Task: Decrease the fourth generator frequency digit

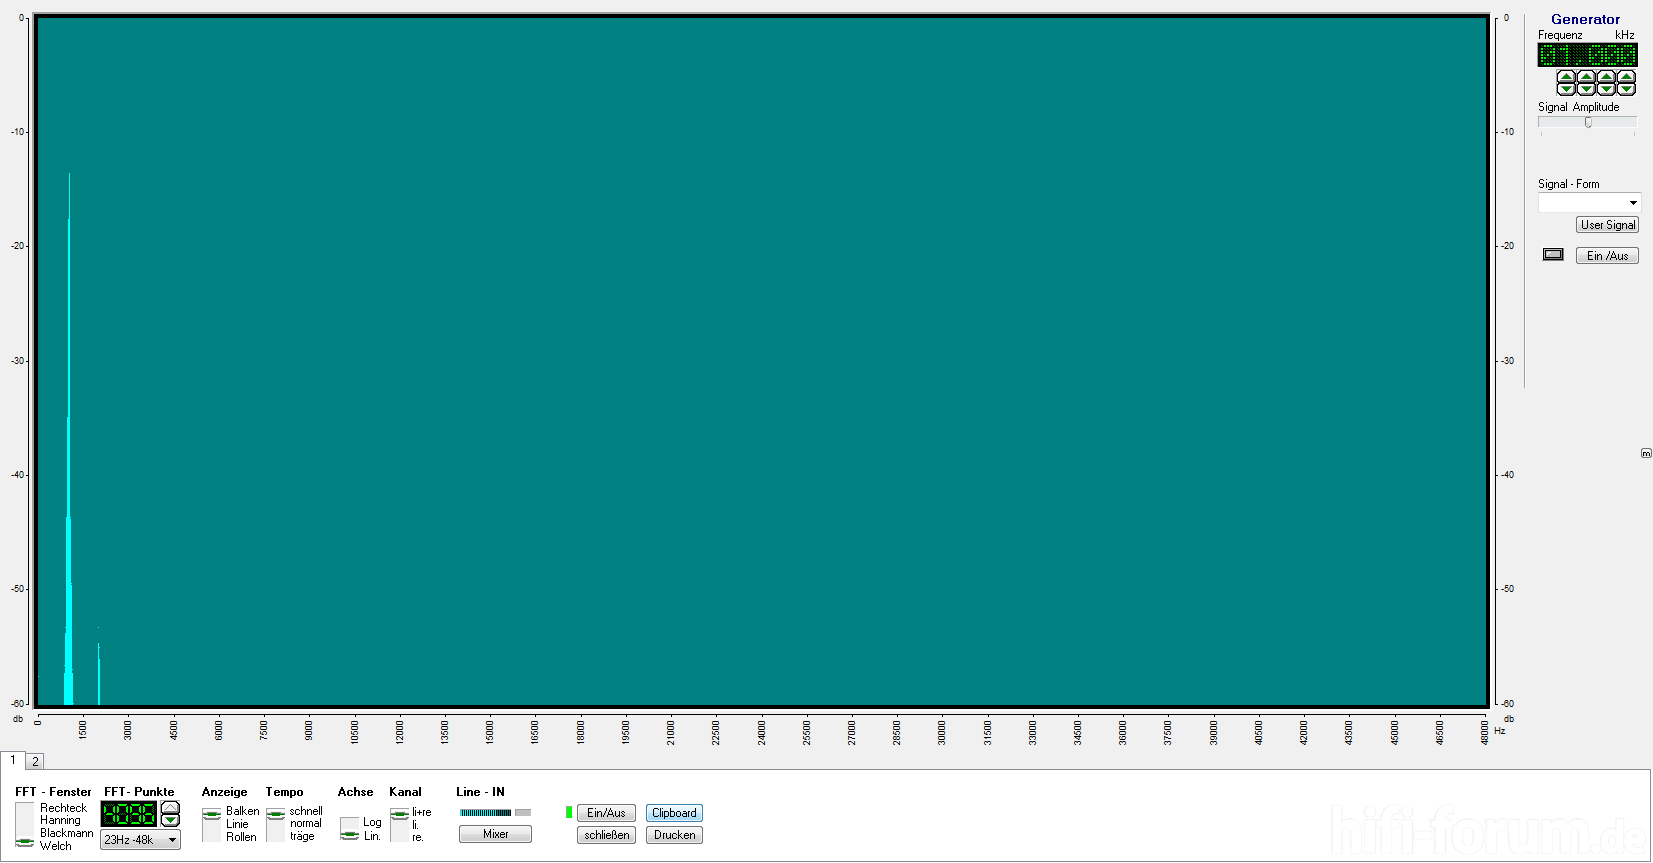Action: click(x=1627, y=89)
